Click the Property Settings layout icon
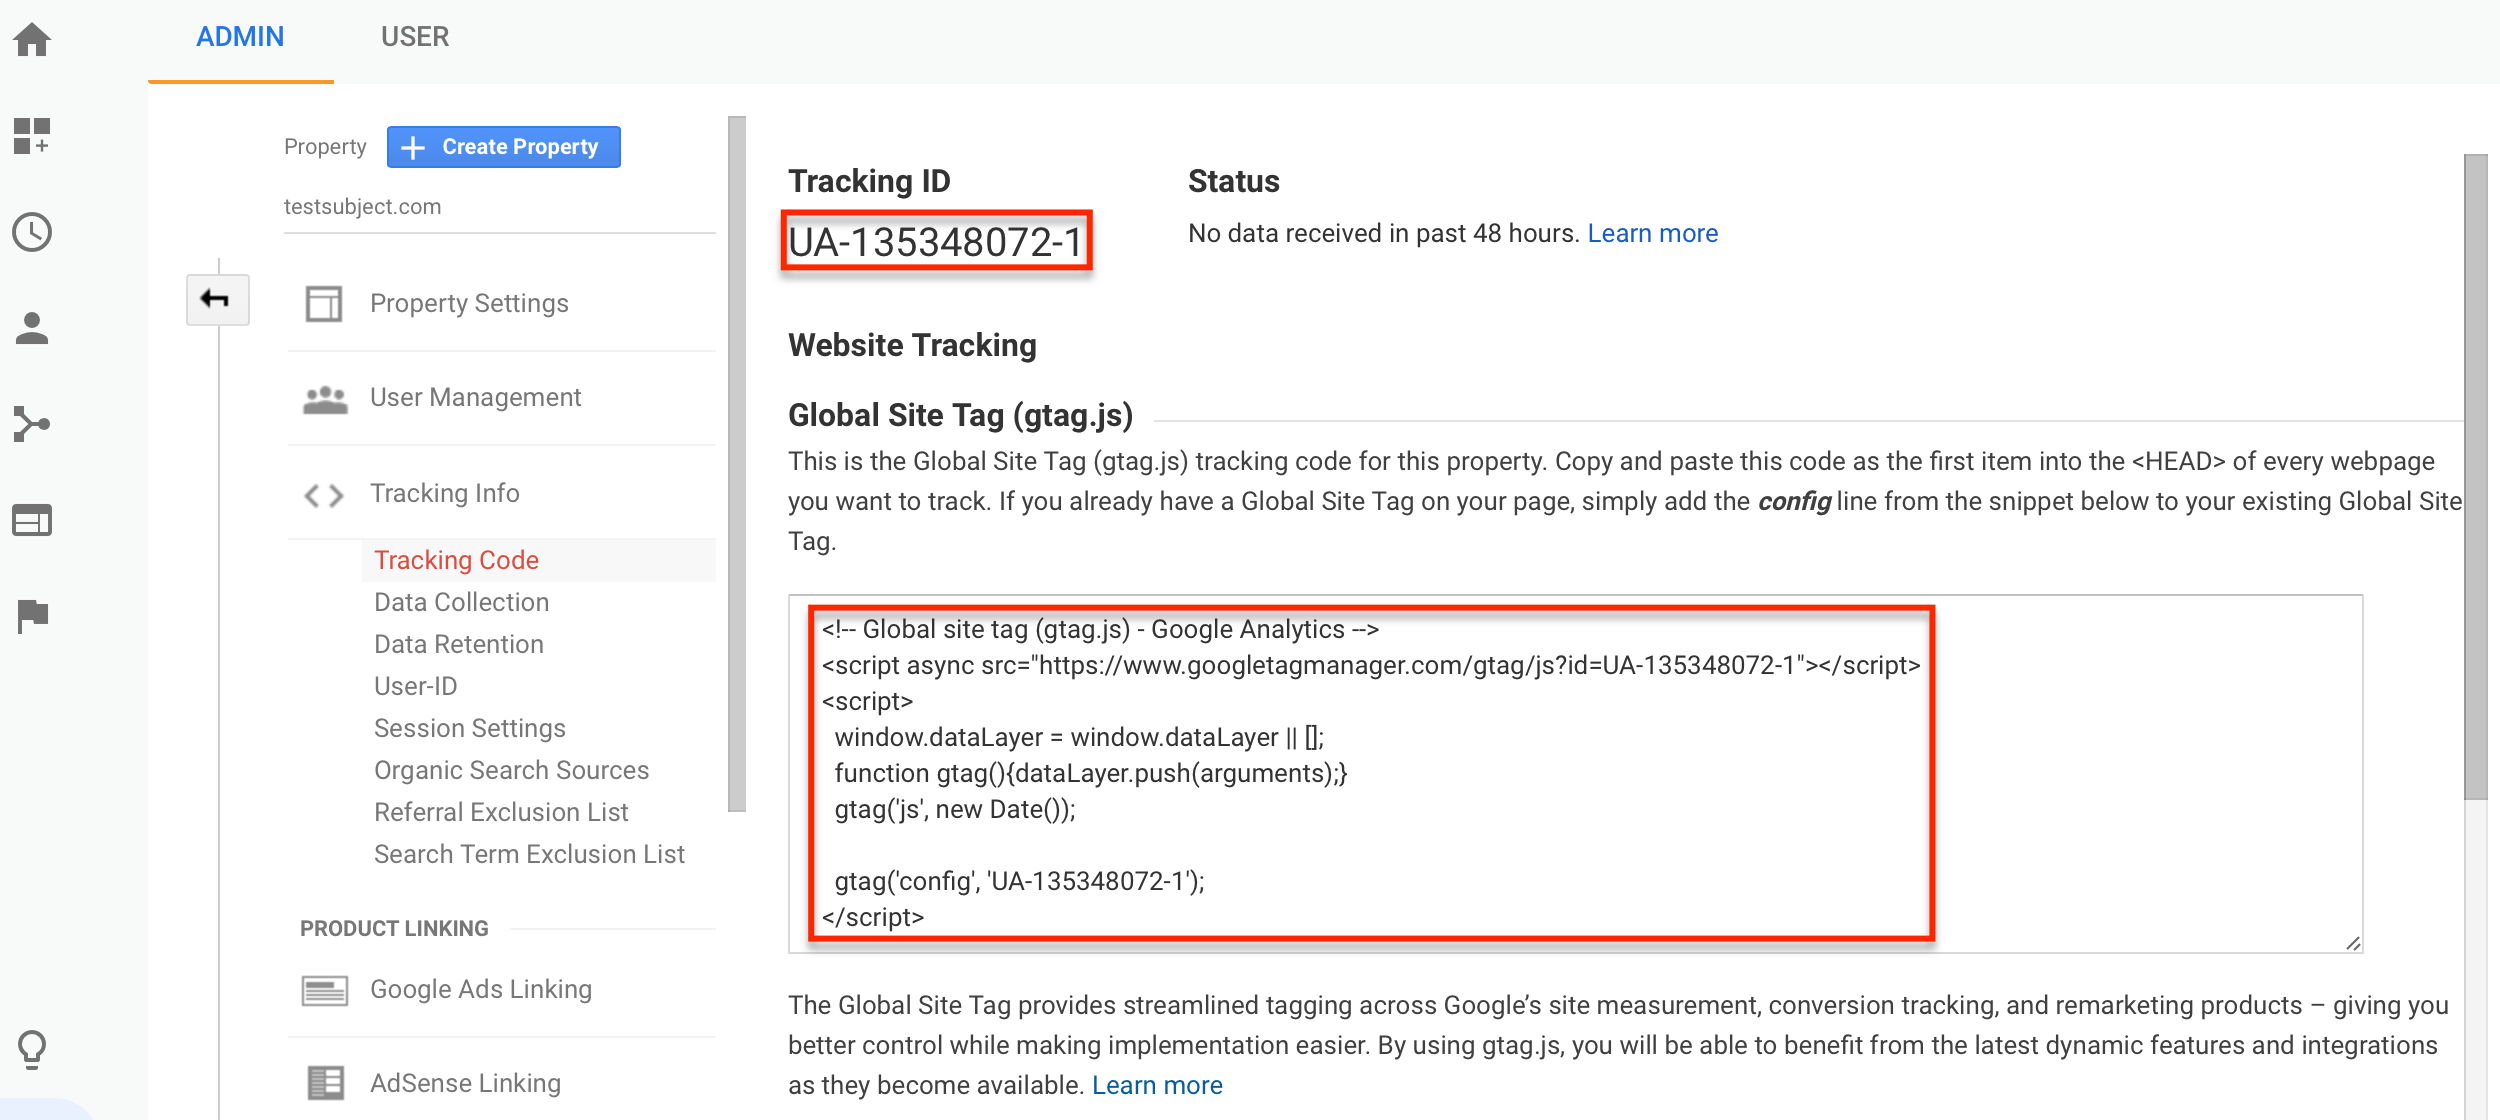This screenshot has width=2500, height=1120. coord(324,303)
